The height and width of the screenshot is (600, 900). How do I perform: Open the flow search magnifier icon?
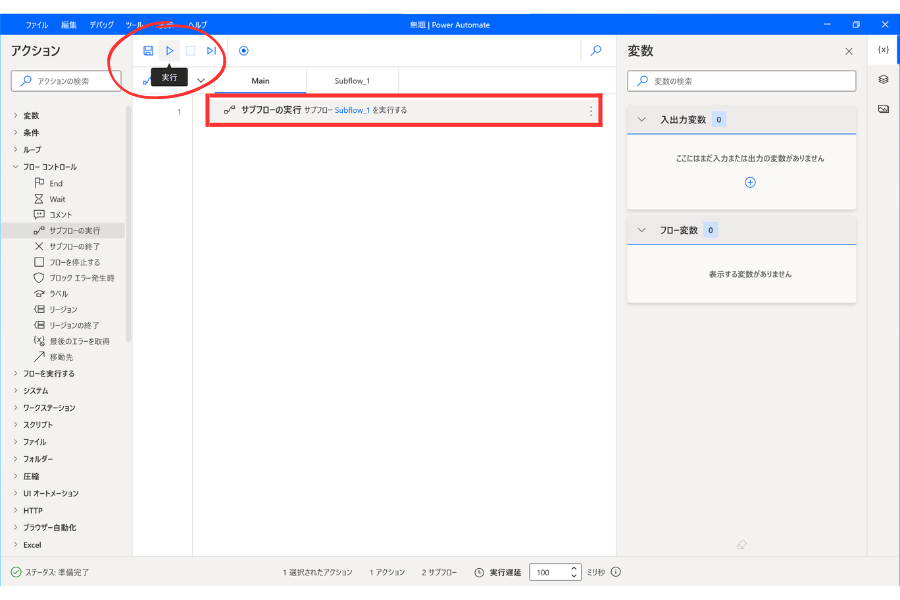point(596,51)
